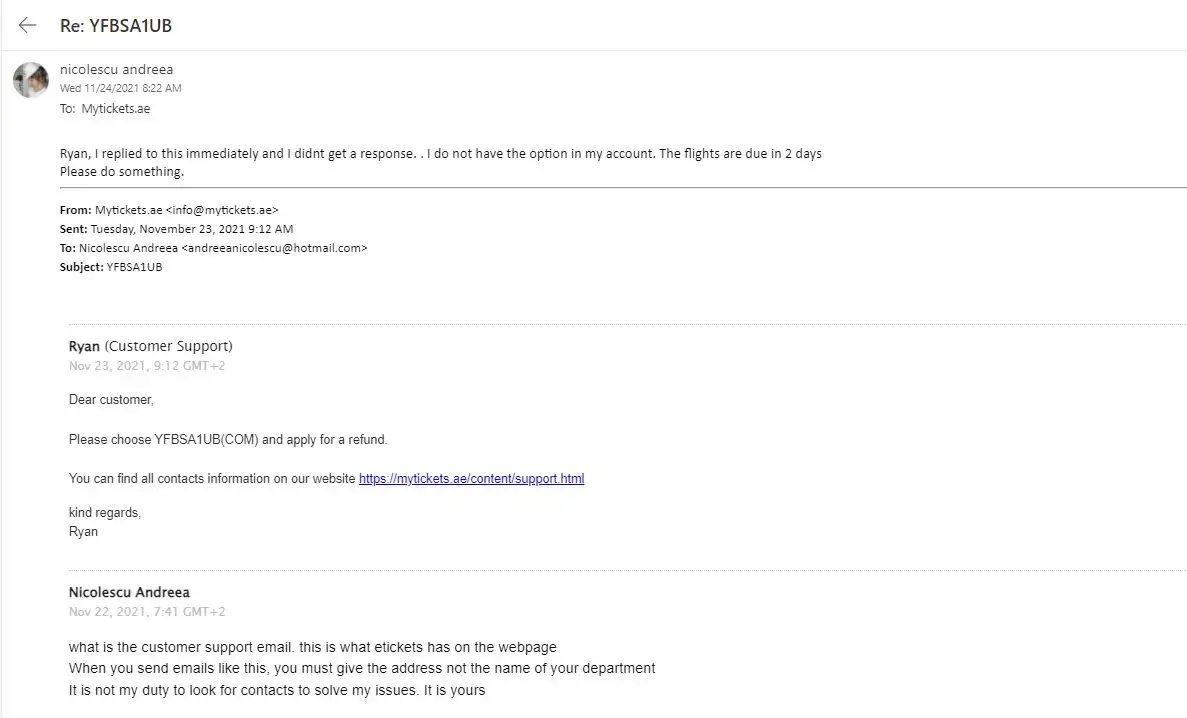Click the back arrow to leave message
The width and height of the screenshot is (1187, 718).
click(x=28, y=26)
